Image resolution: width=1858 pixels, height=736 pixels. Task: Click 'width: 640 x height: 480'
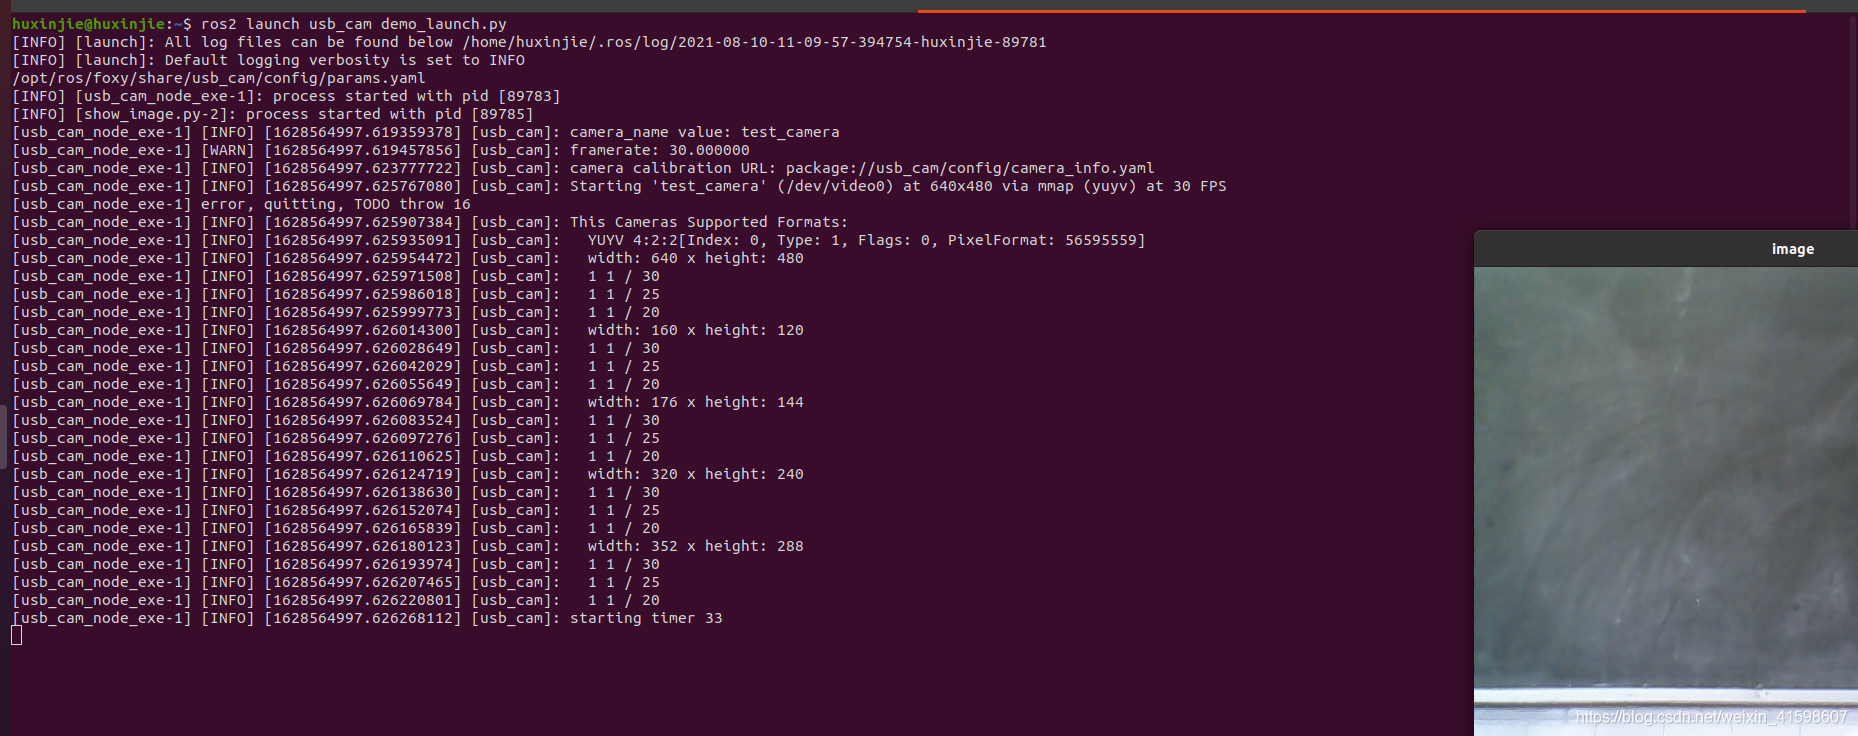click(695, 258)
